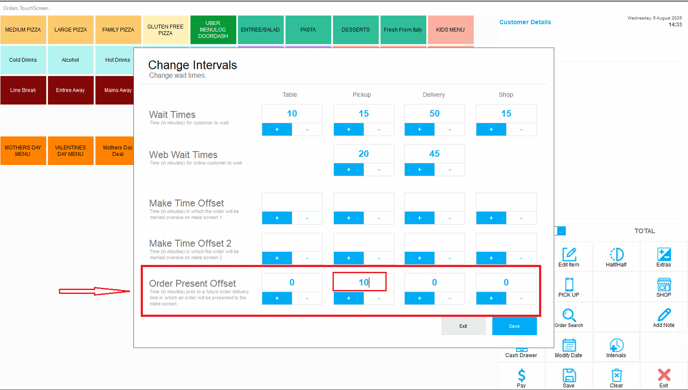Open the MEDIUM PIZZA category
This screenshot has height=390, width=688.
[x=23, y=30]
